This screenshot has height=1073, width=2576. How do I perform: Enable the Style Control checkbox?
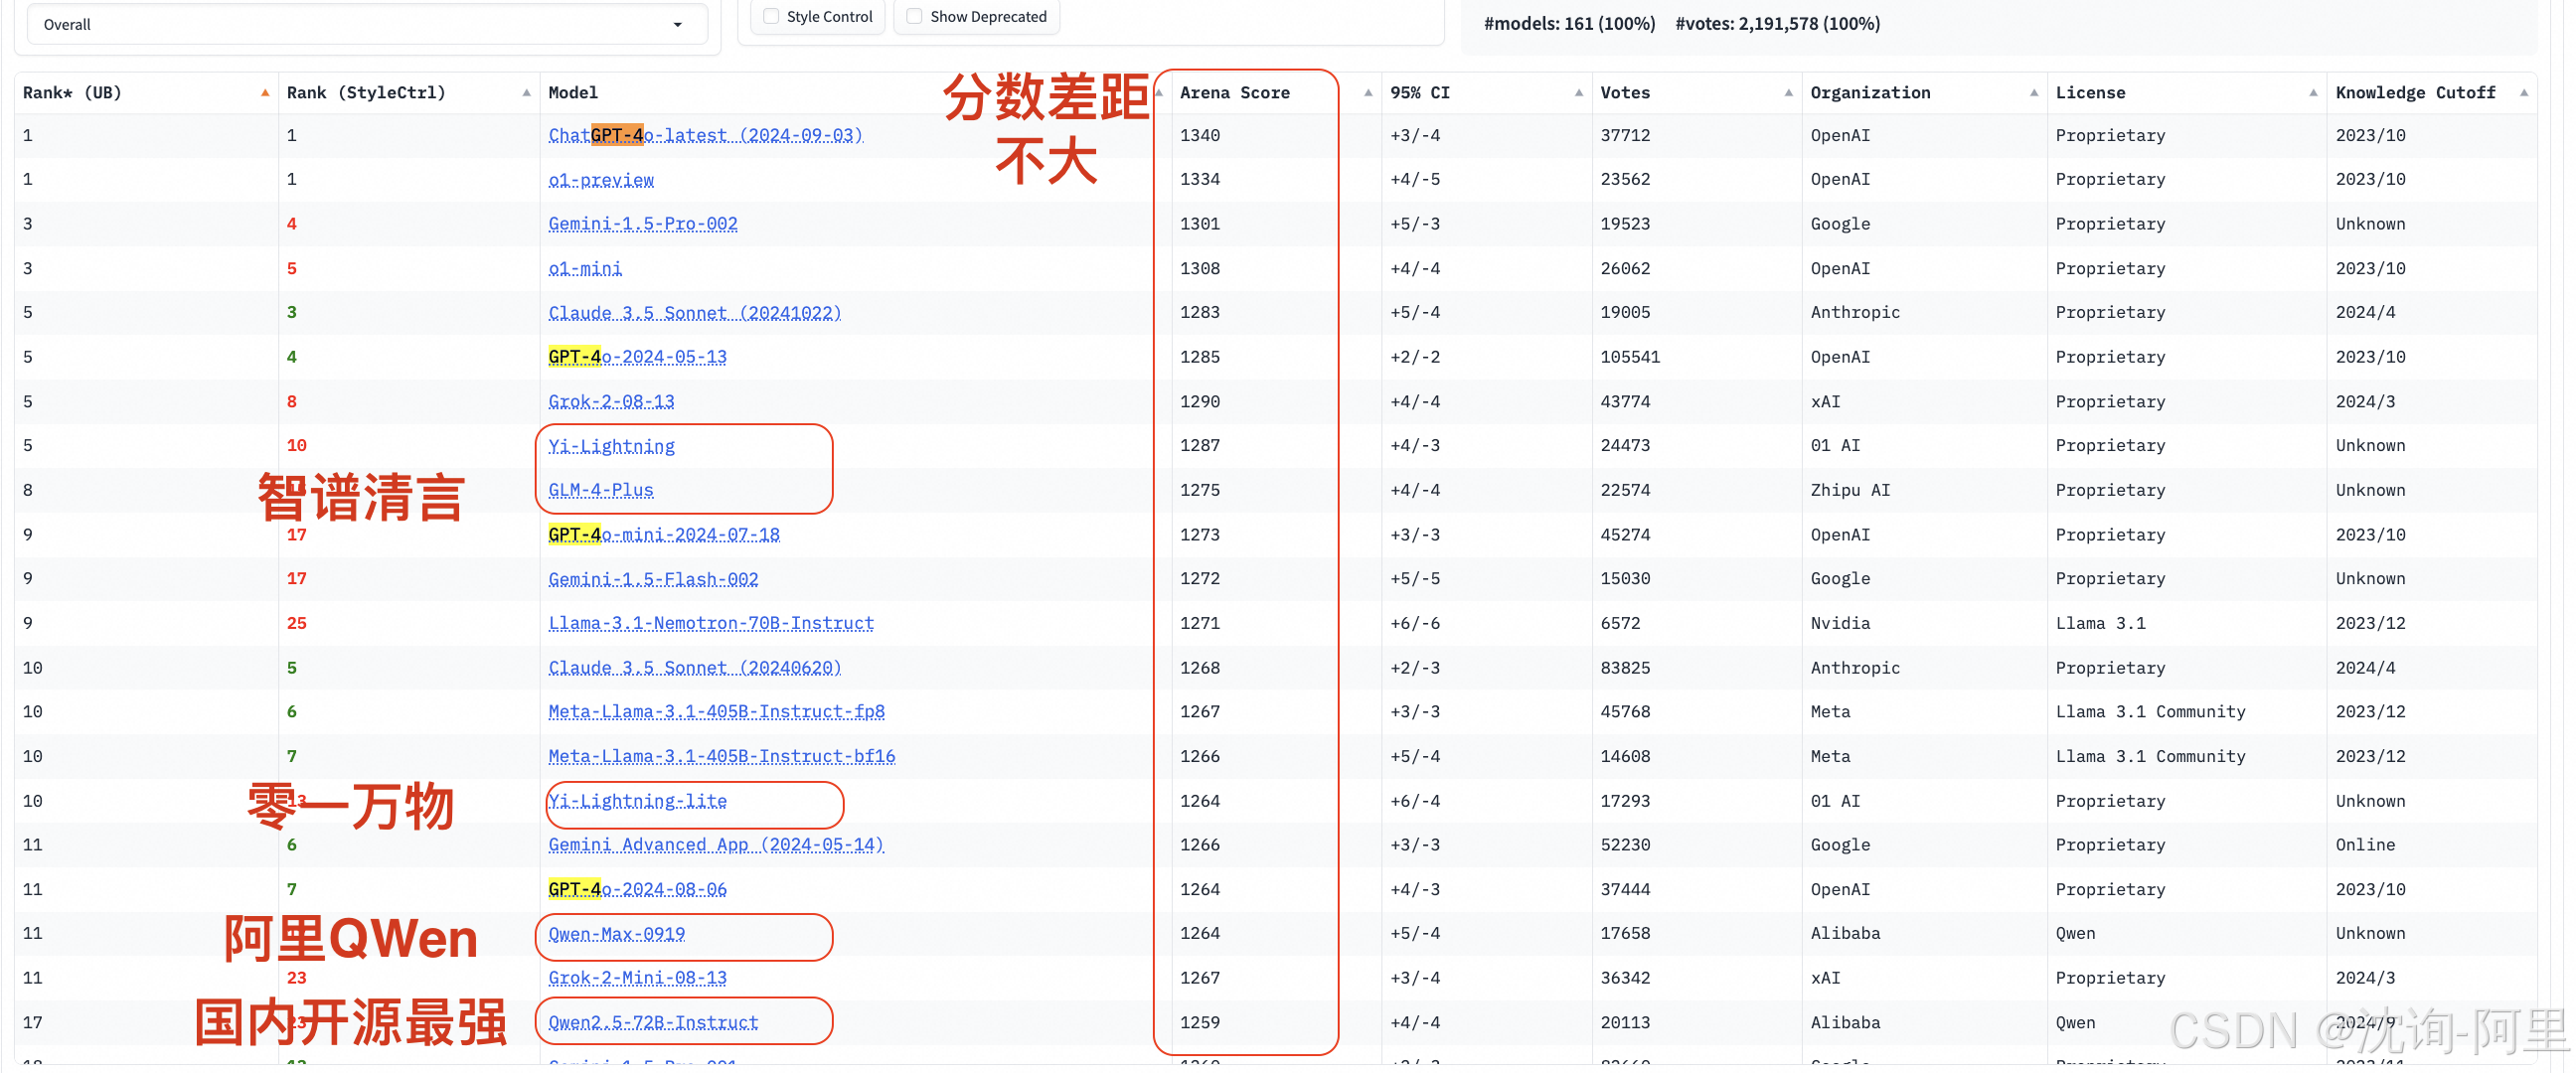click(x=771, y=16)
